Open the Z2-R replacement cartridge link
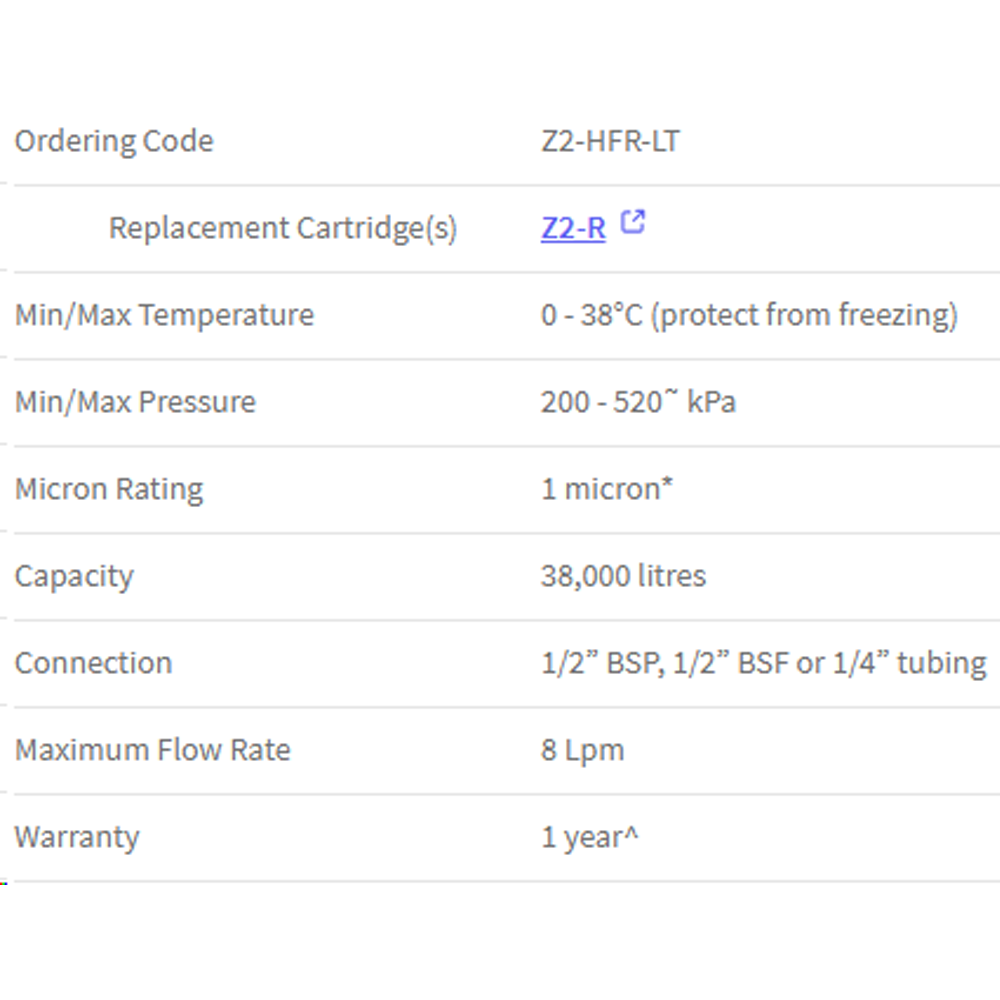 coord(573,228)
